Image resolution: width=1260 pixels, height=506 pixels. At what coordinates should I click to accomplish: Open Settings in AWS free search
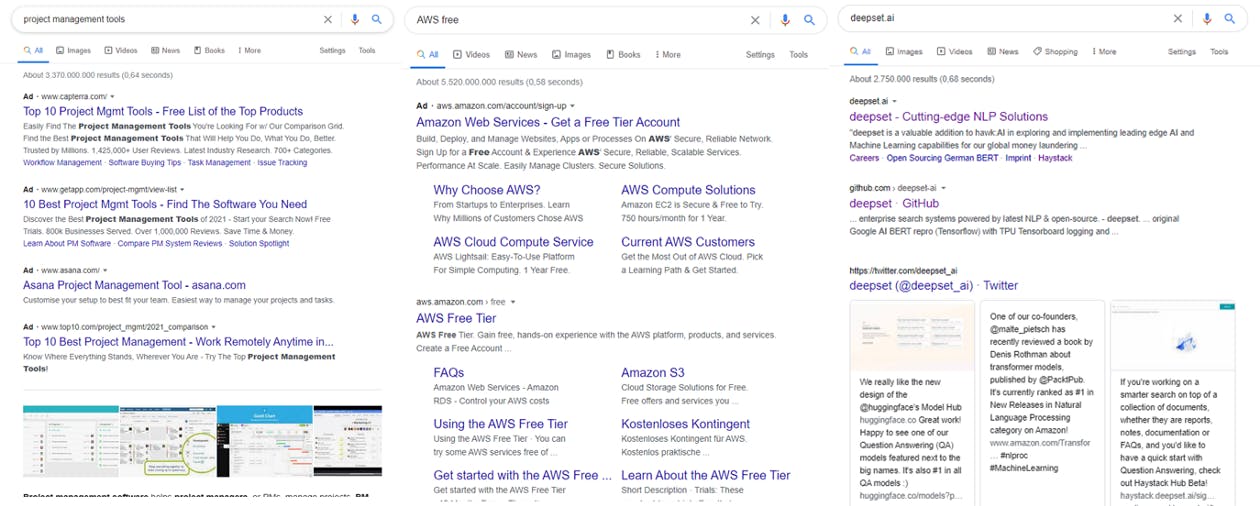(760, 55)
